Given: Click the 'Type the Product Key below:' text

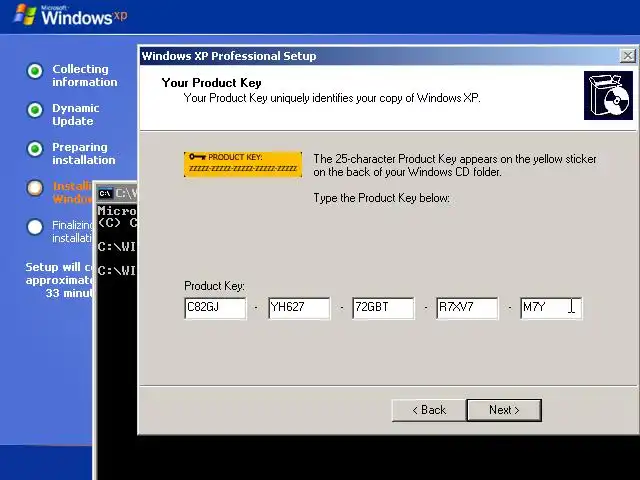Looking at the screenshot, I should coord(382,198).
